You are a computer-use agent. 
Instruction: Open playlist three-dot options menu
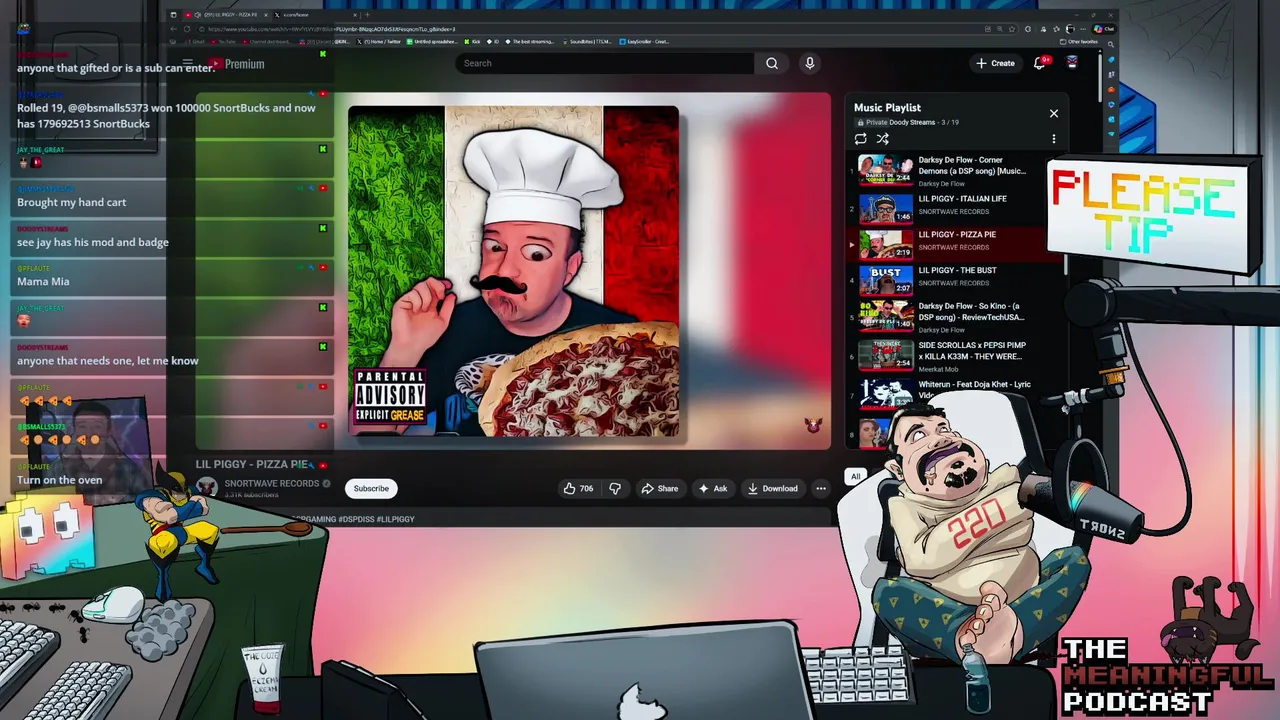point(1053,139)
